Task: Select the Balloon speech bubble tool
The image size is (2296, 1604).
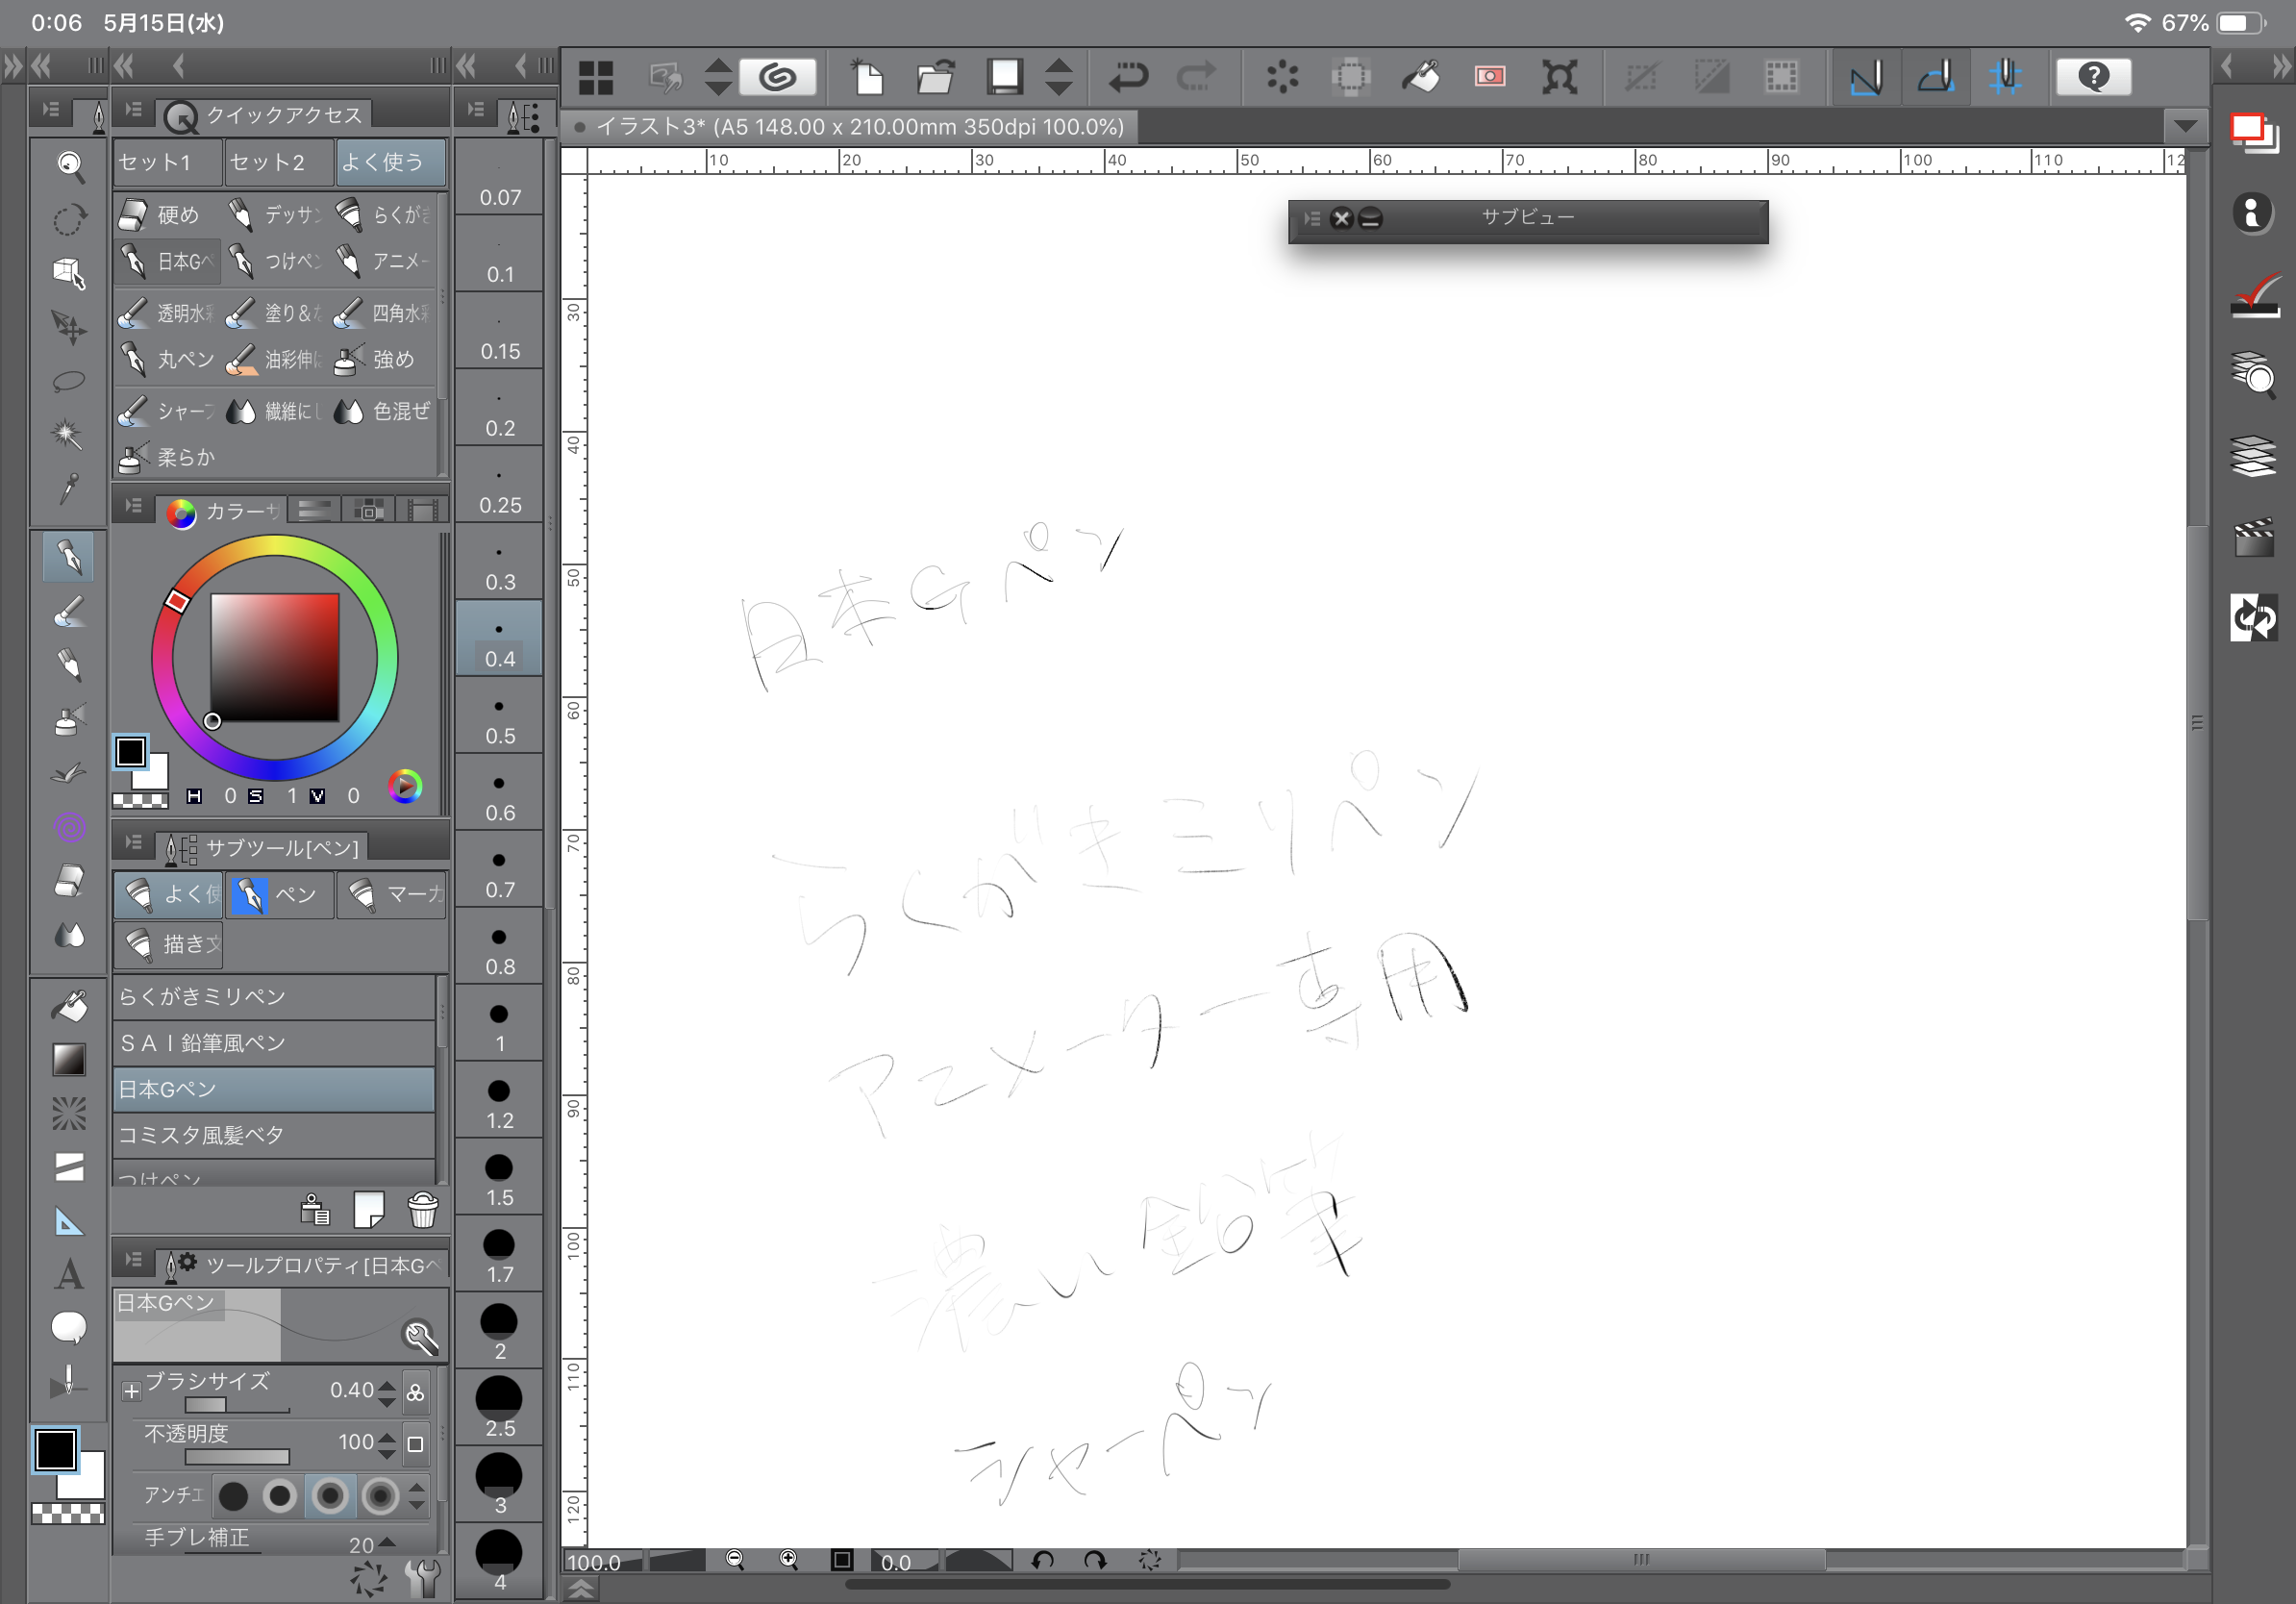Action: 68,1327
